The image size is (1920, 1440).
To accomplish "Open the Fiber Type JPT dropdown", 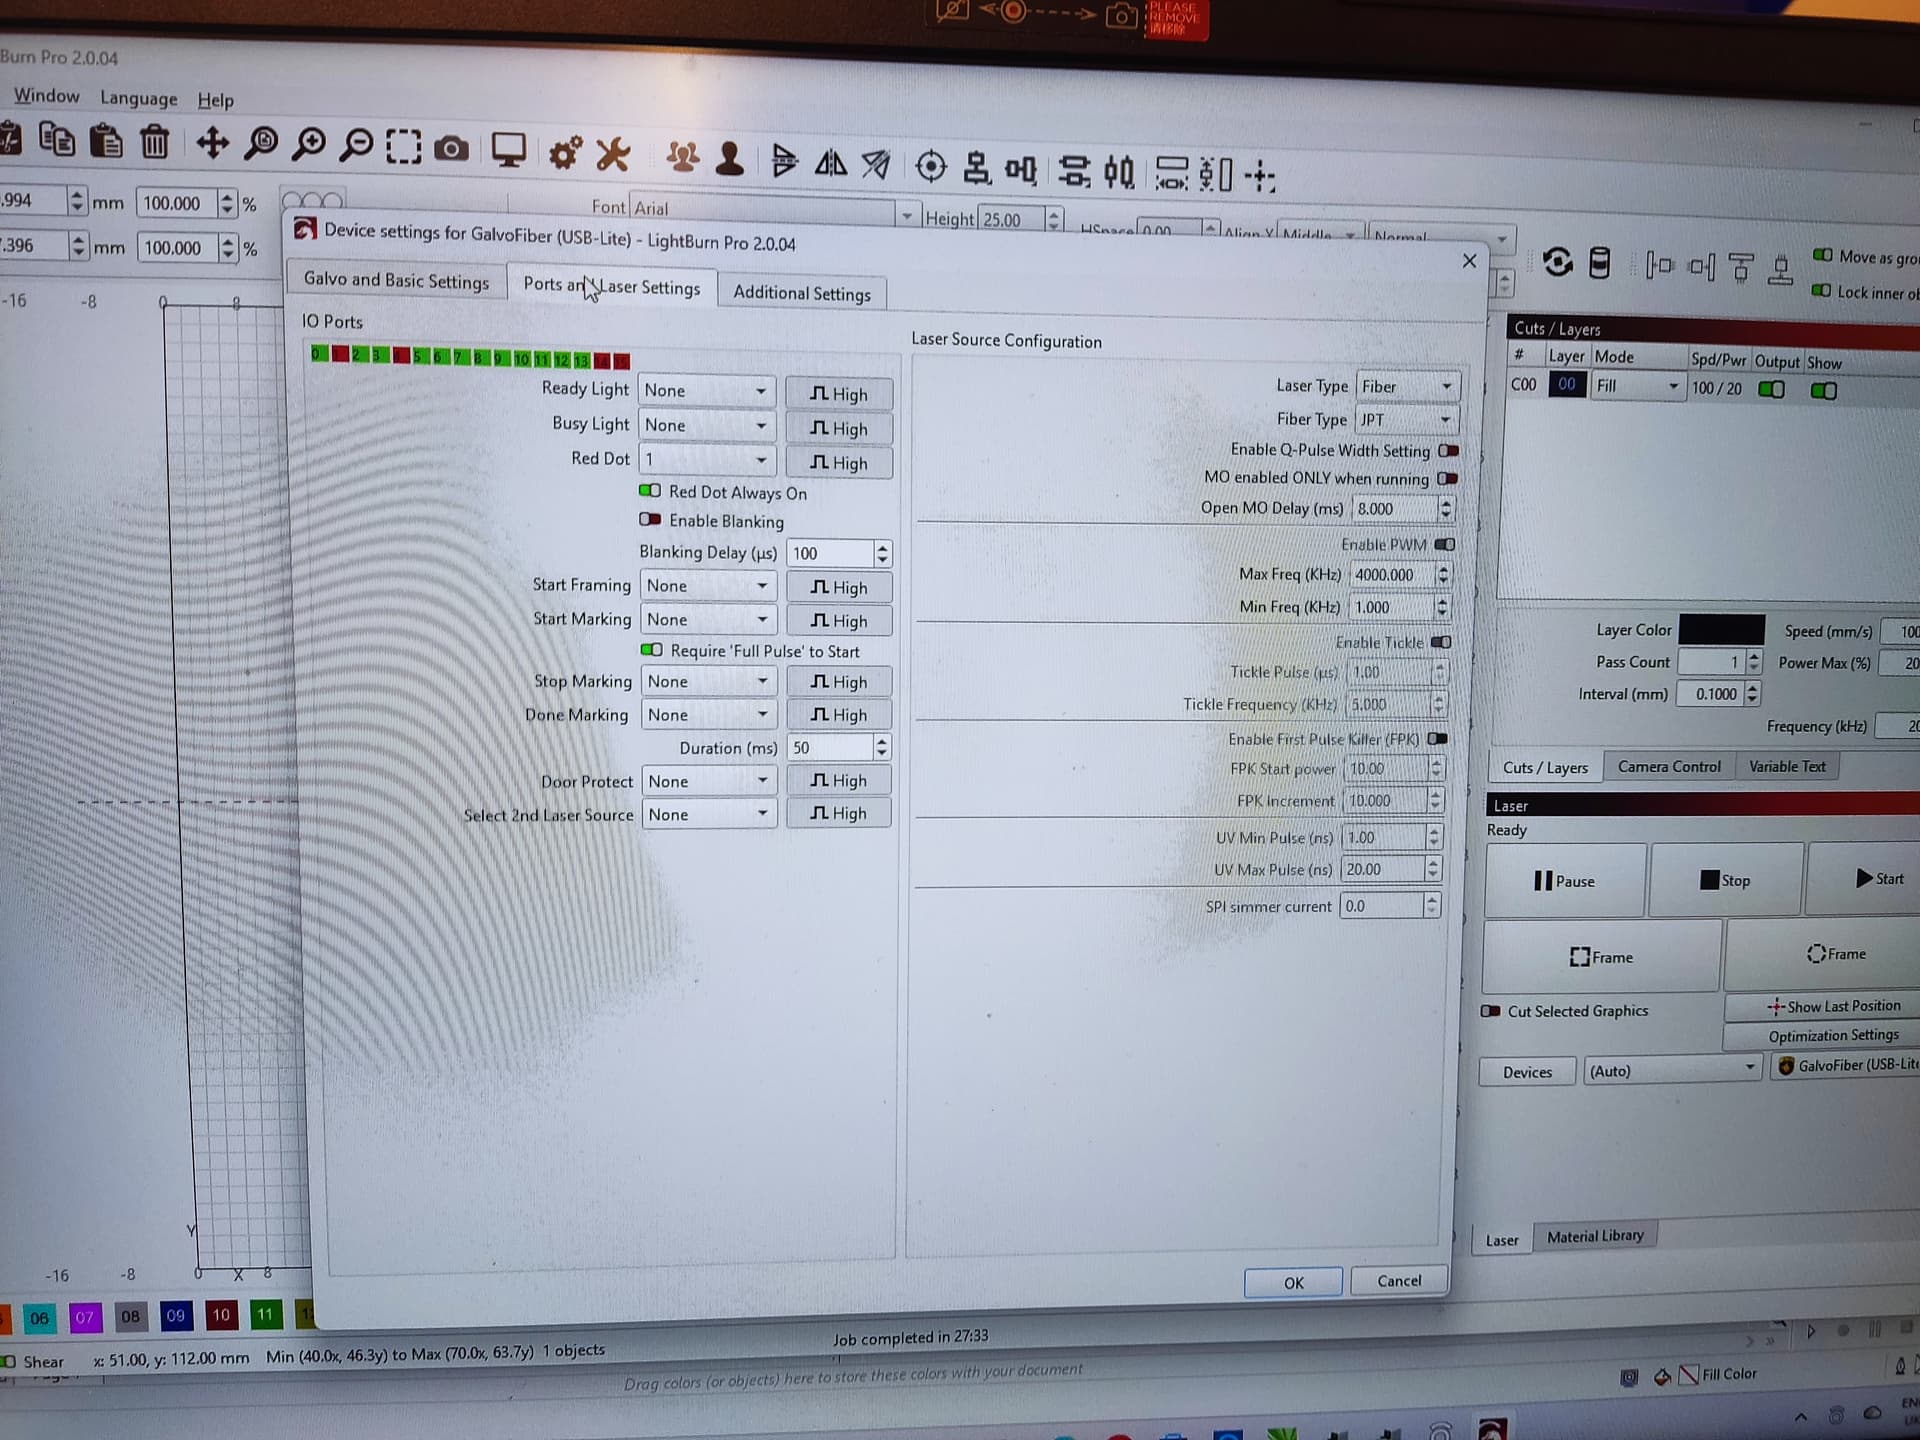I will click(1406, 420).
